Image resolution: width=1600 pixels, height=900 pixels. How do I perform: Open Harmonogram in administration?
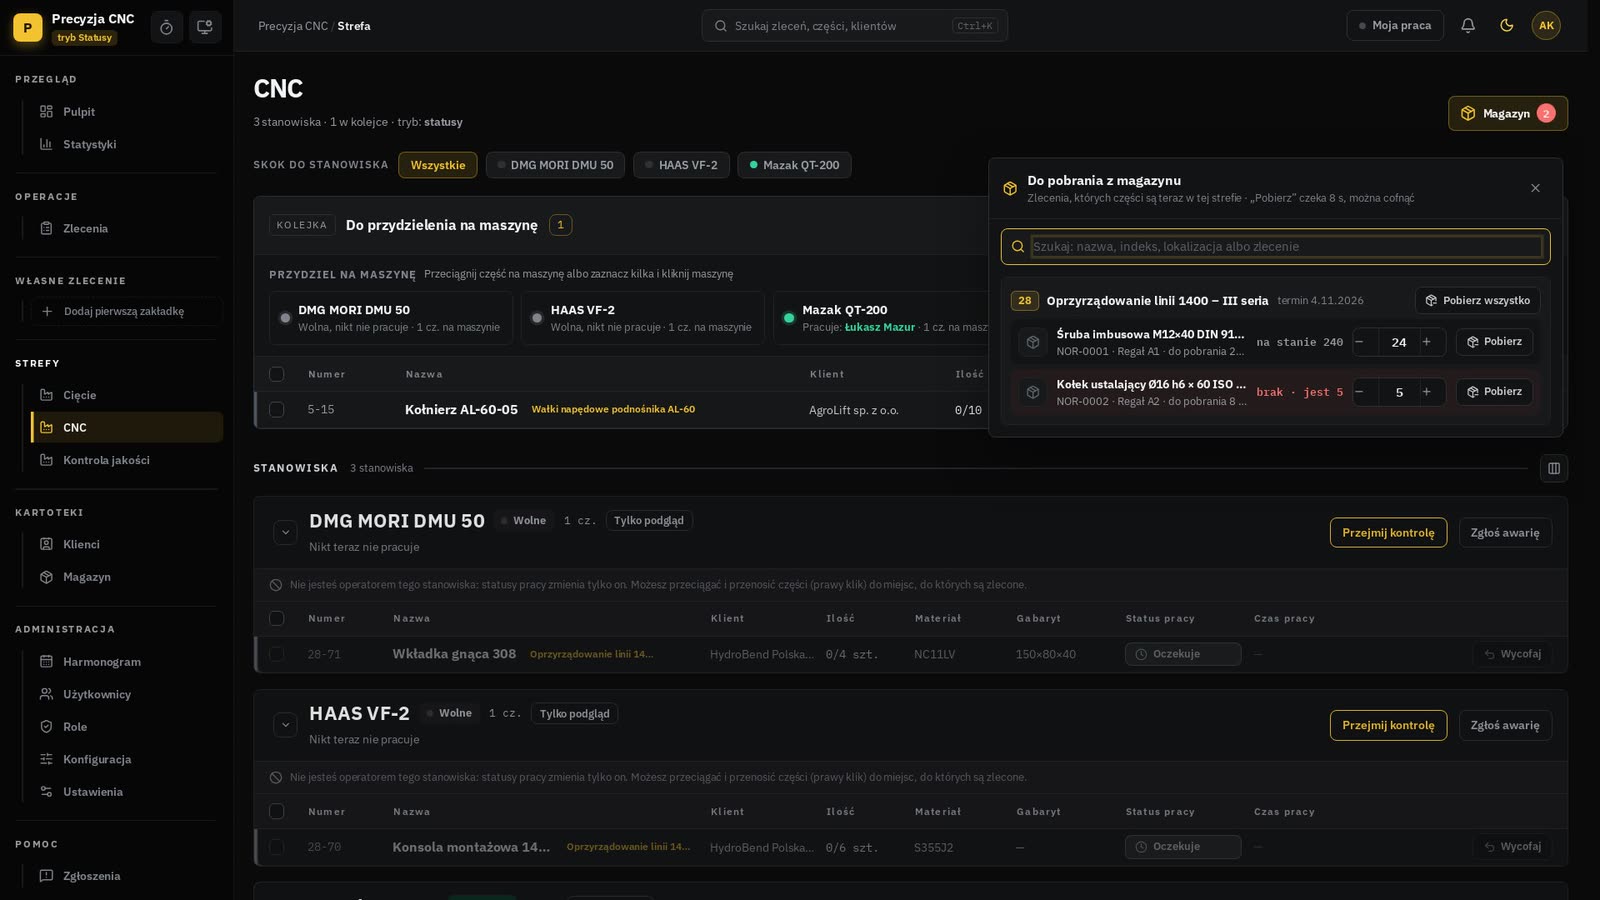[x=127, y=662]
